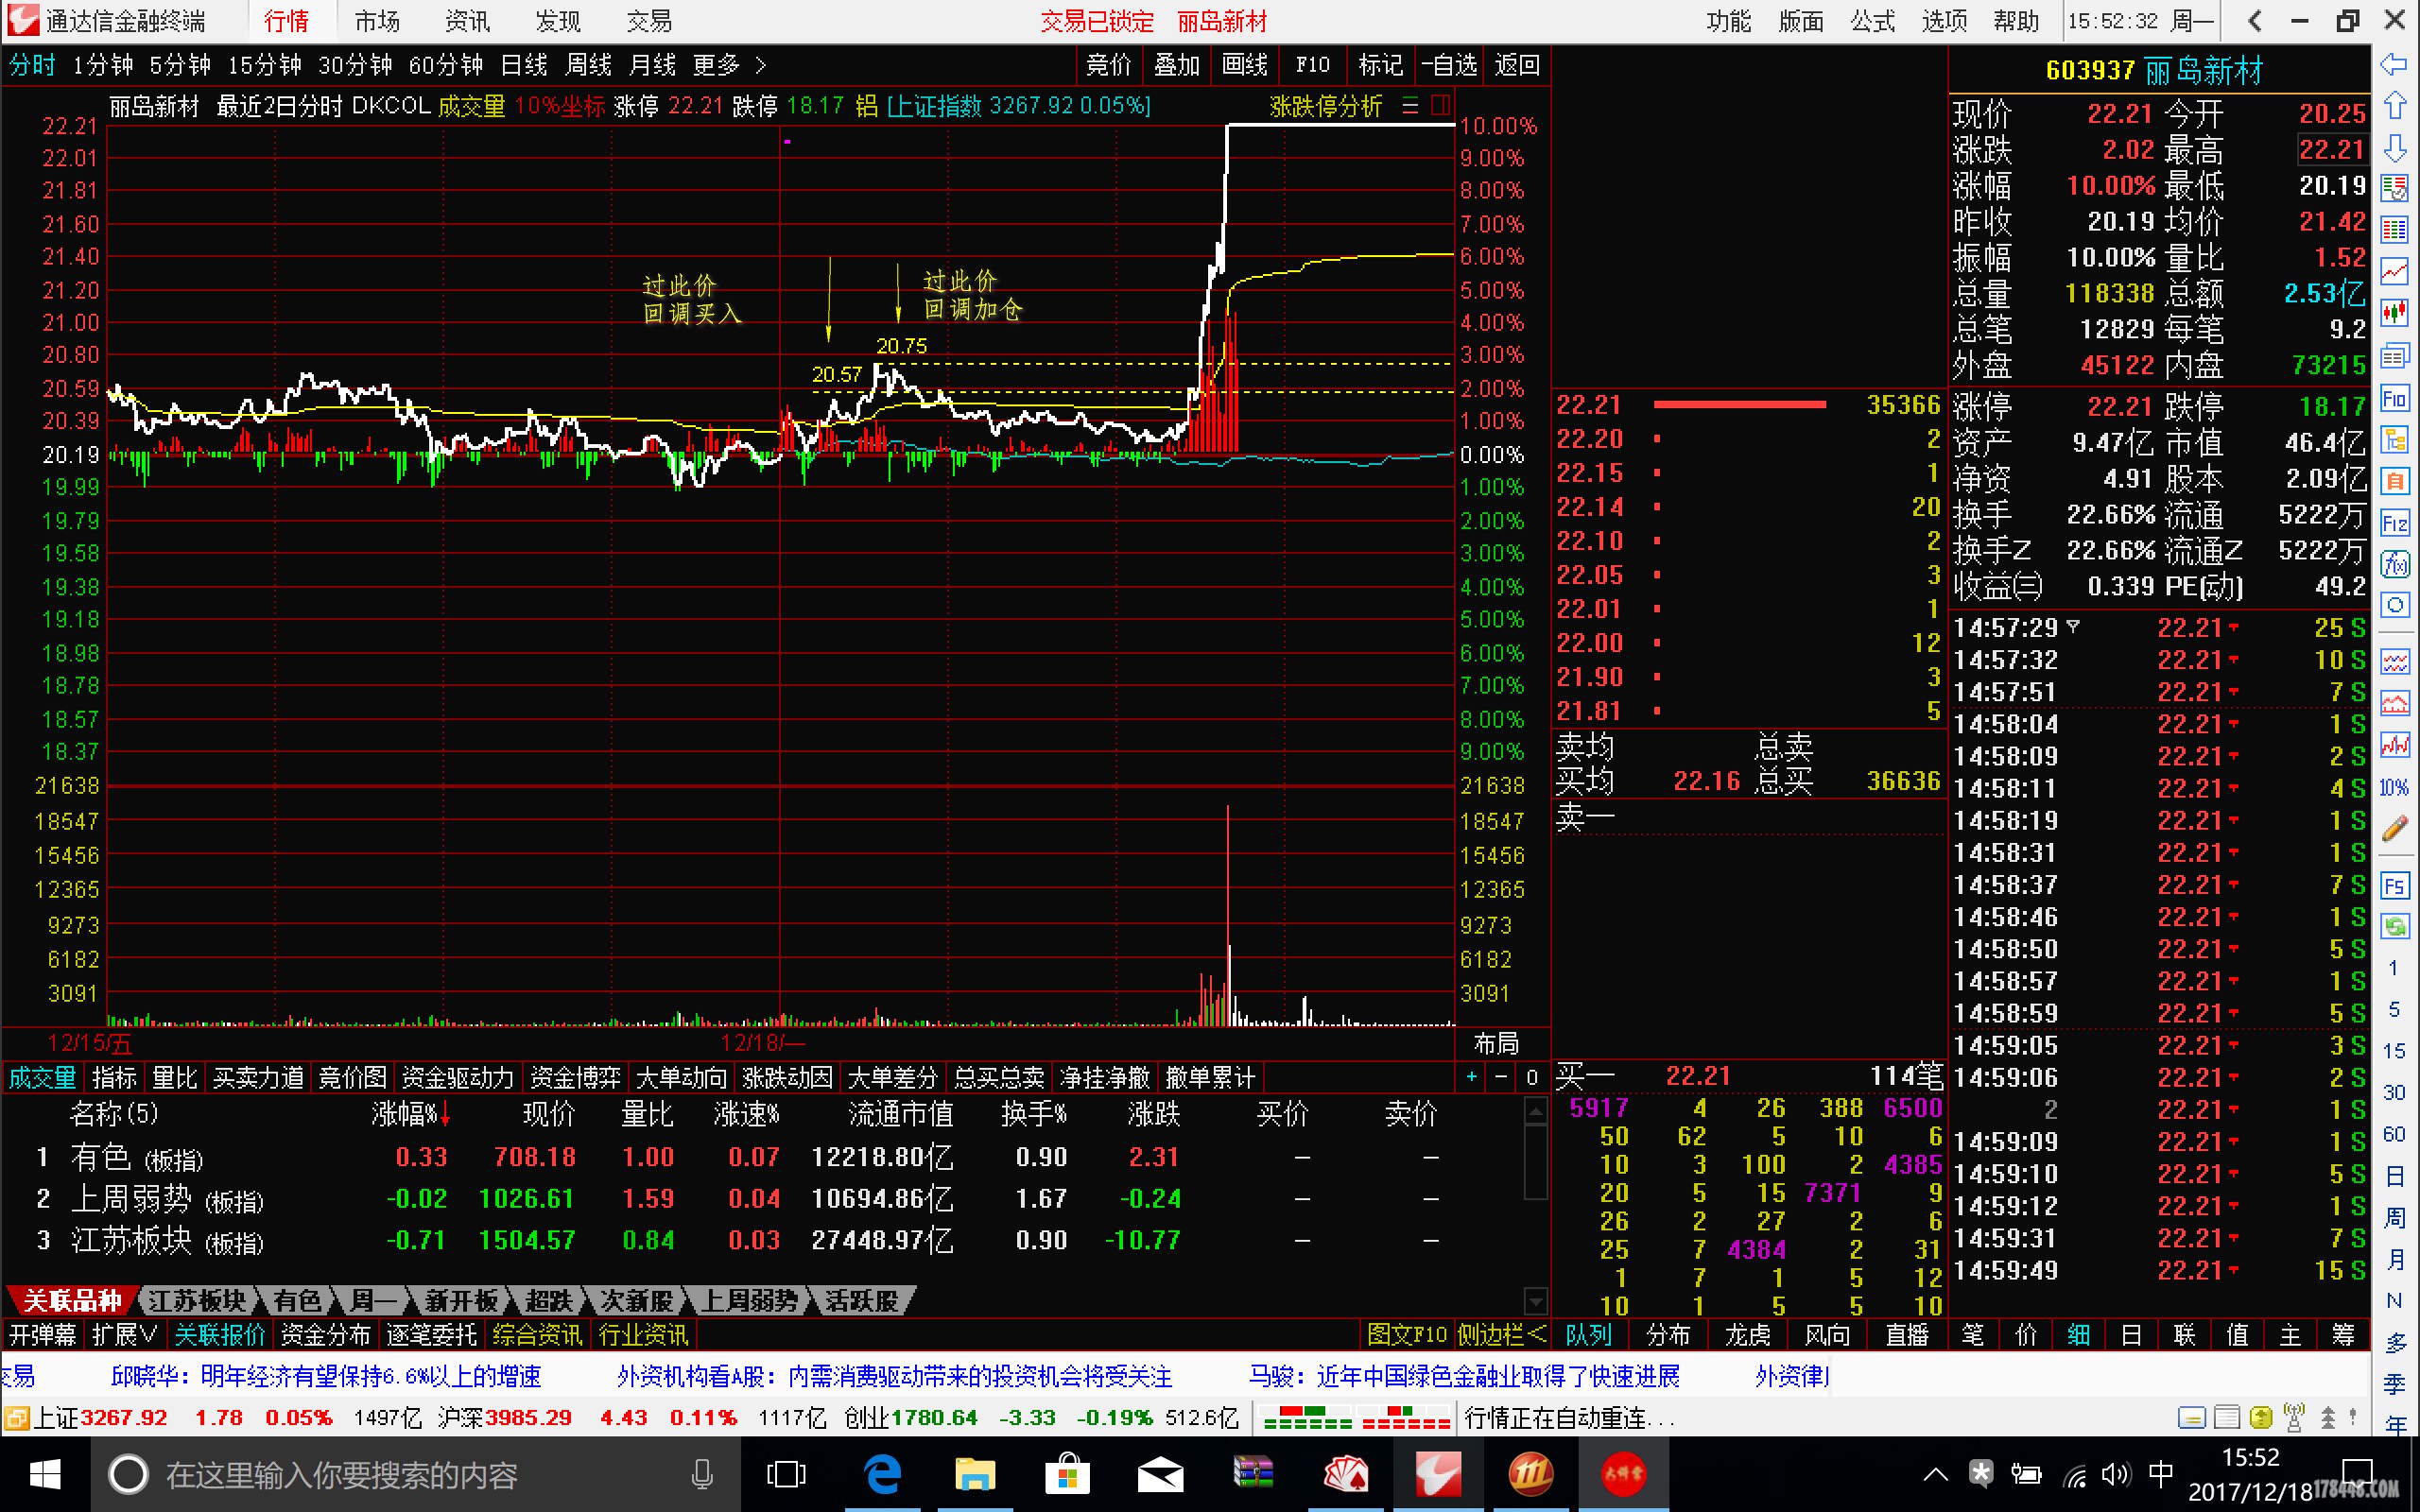Click the 10% coordinate sidebar icon

[2394, 787]
